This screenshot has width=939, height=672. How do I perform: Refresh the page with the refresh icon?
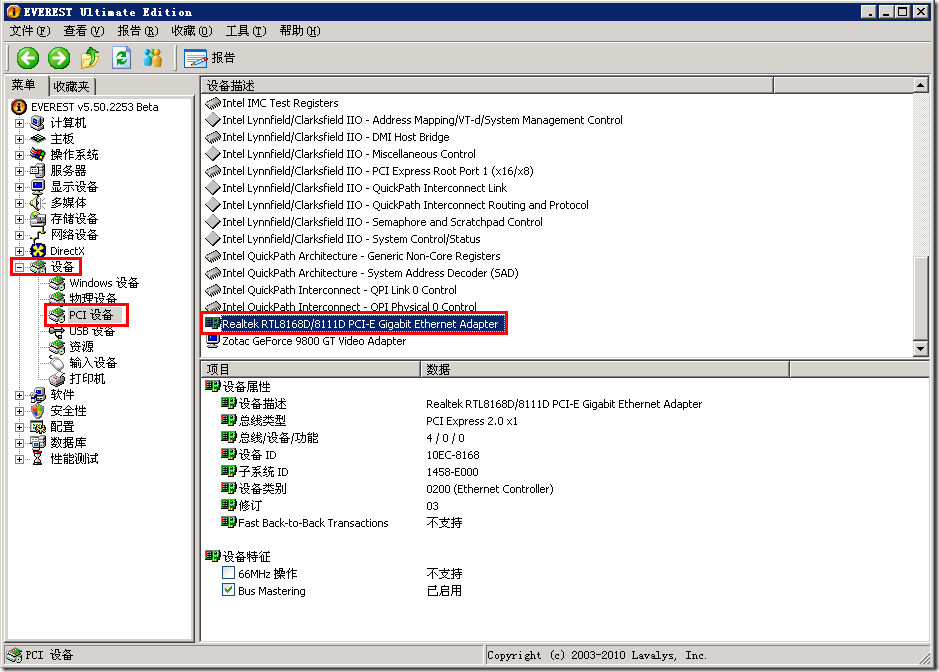tap(122, 58)
